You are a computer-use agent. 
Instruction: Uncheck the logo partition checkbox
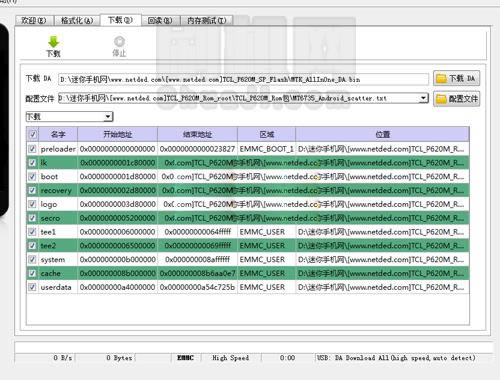coord(32,204)
